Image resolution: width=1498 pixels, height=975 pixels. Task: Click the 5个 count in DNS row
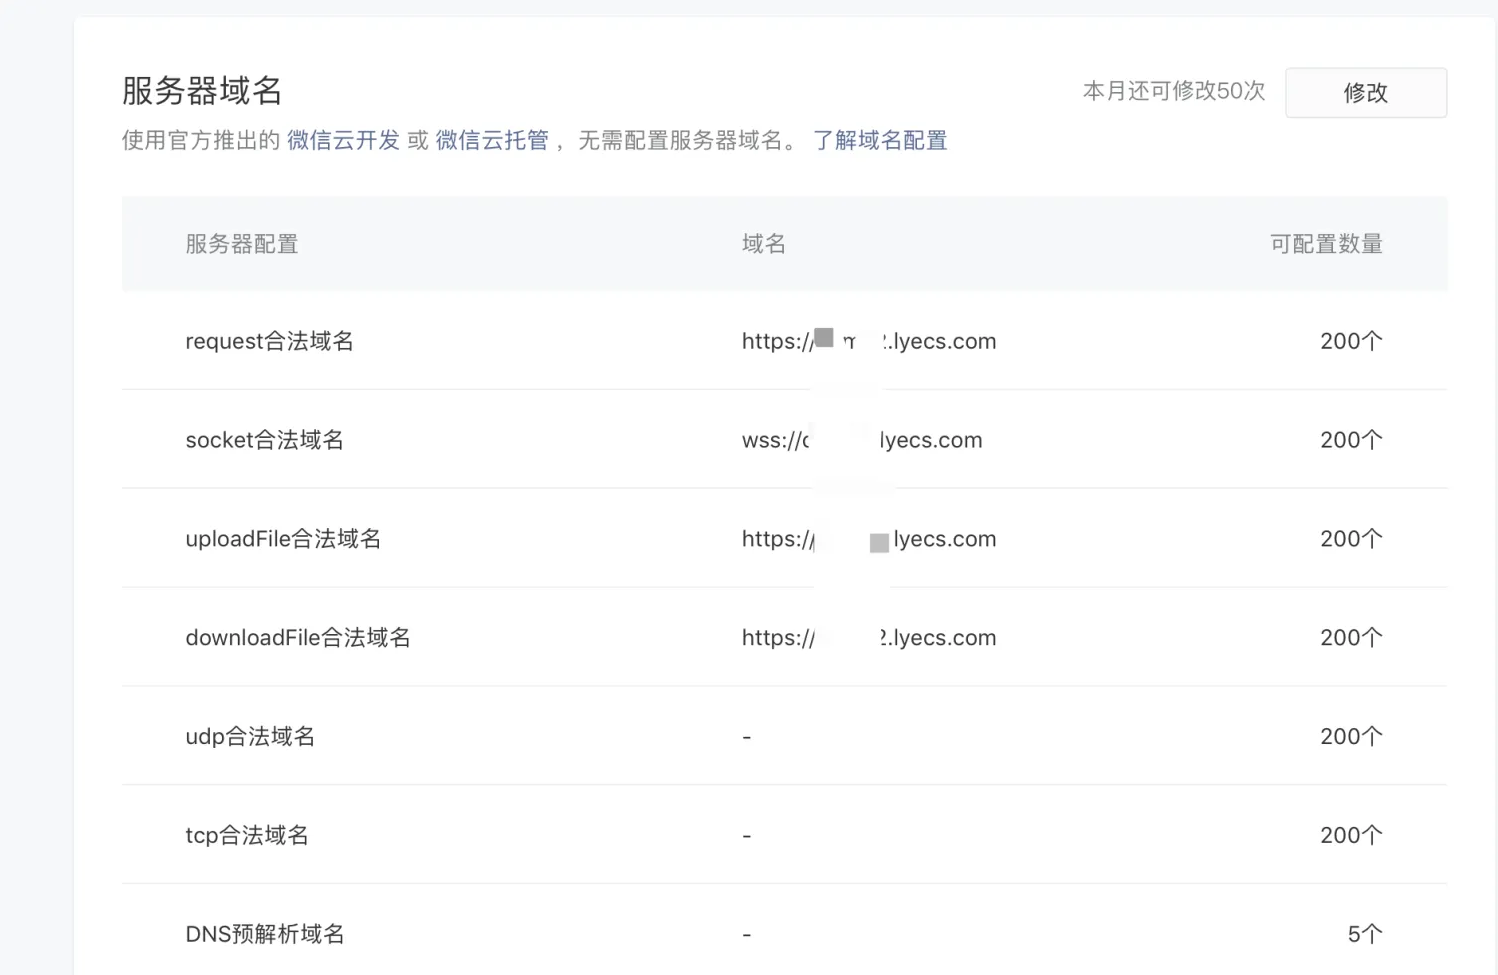pos(1364,934)
